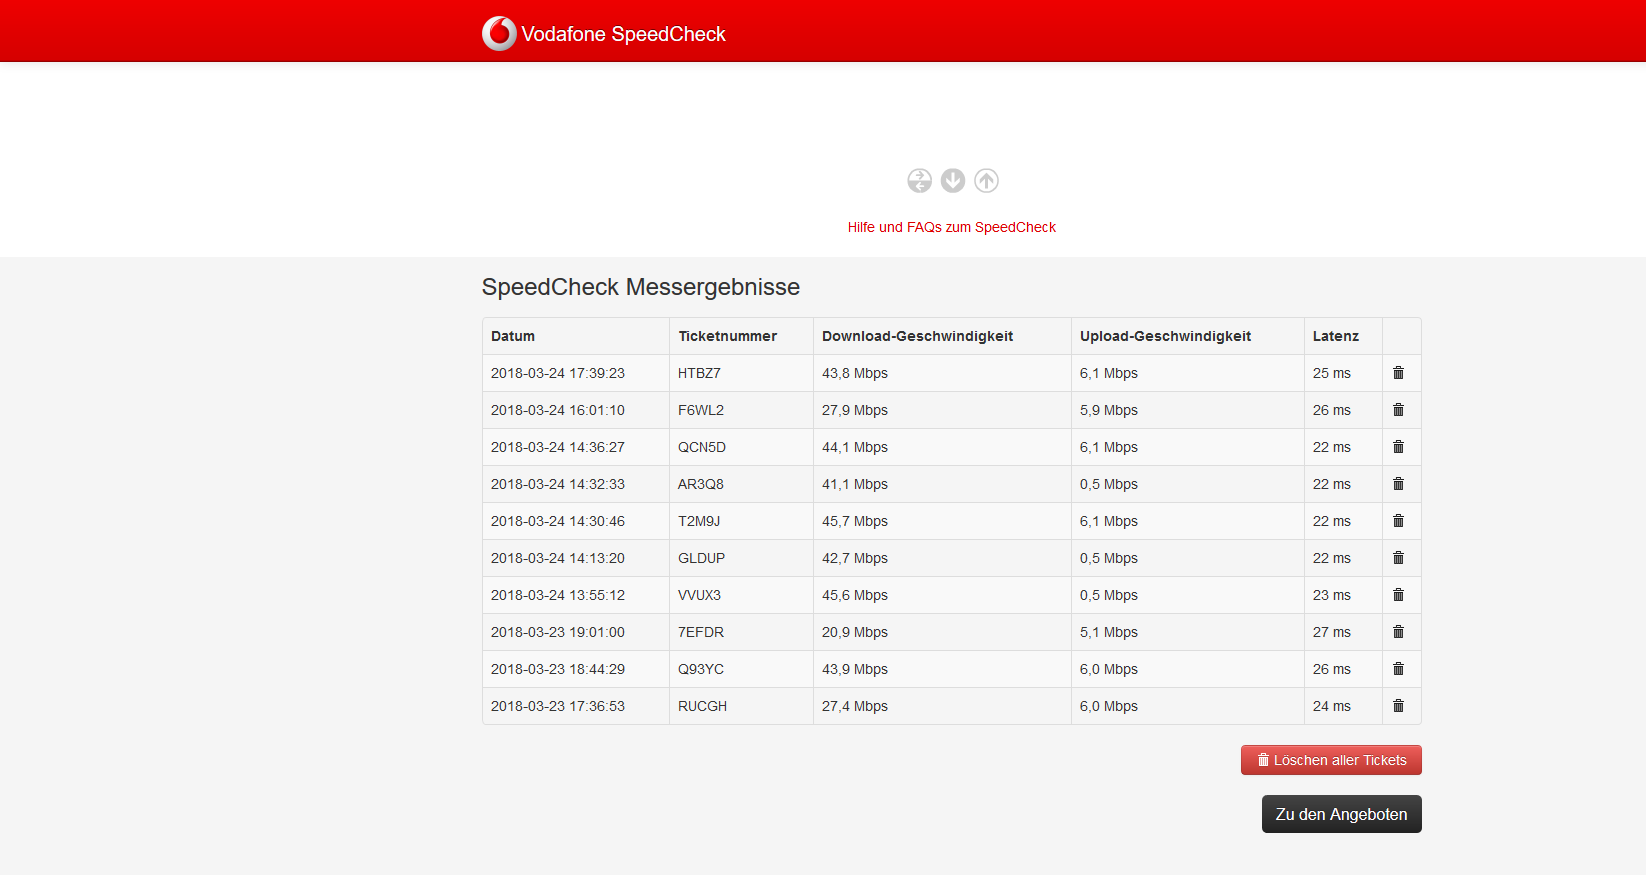Delete ticket T2M9J via trash icon

[1398, 521]
